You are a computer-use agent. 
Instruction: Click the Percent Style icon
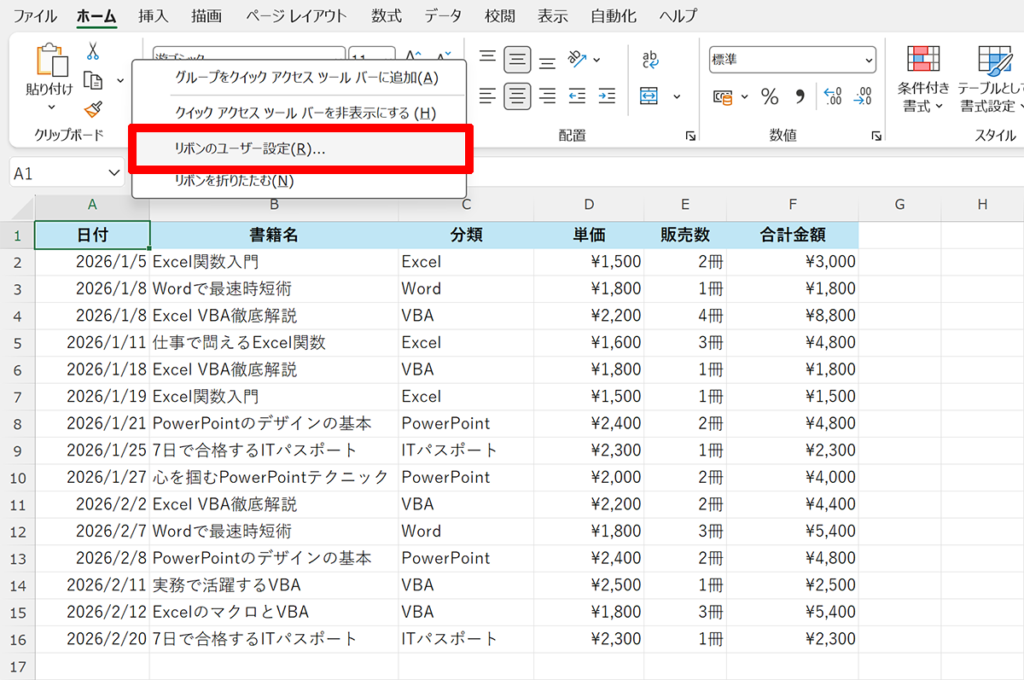[769, 96]
